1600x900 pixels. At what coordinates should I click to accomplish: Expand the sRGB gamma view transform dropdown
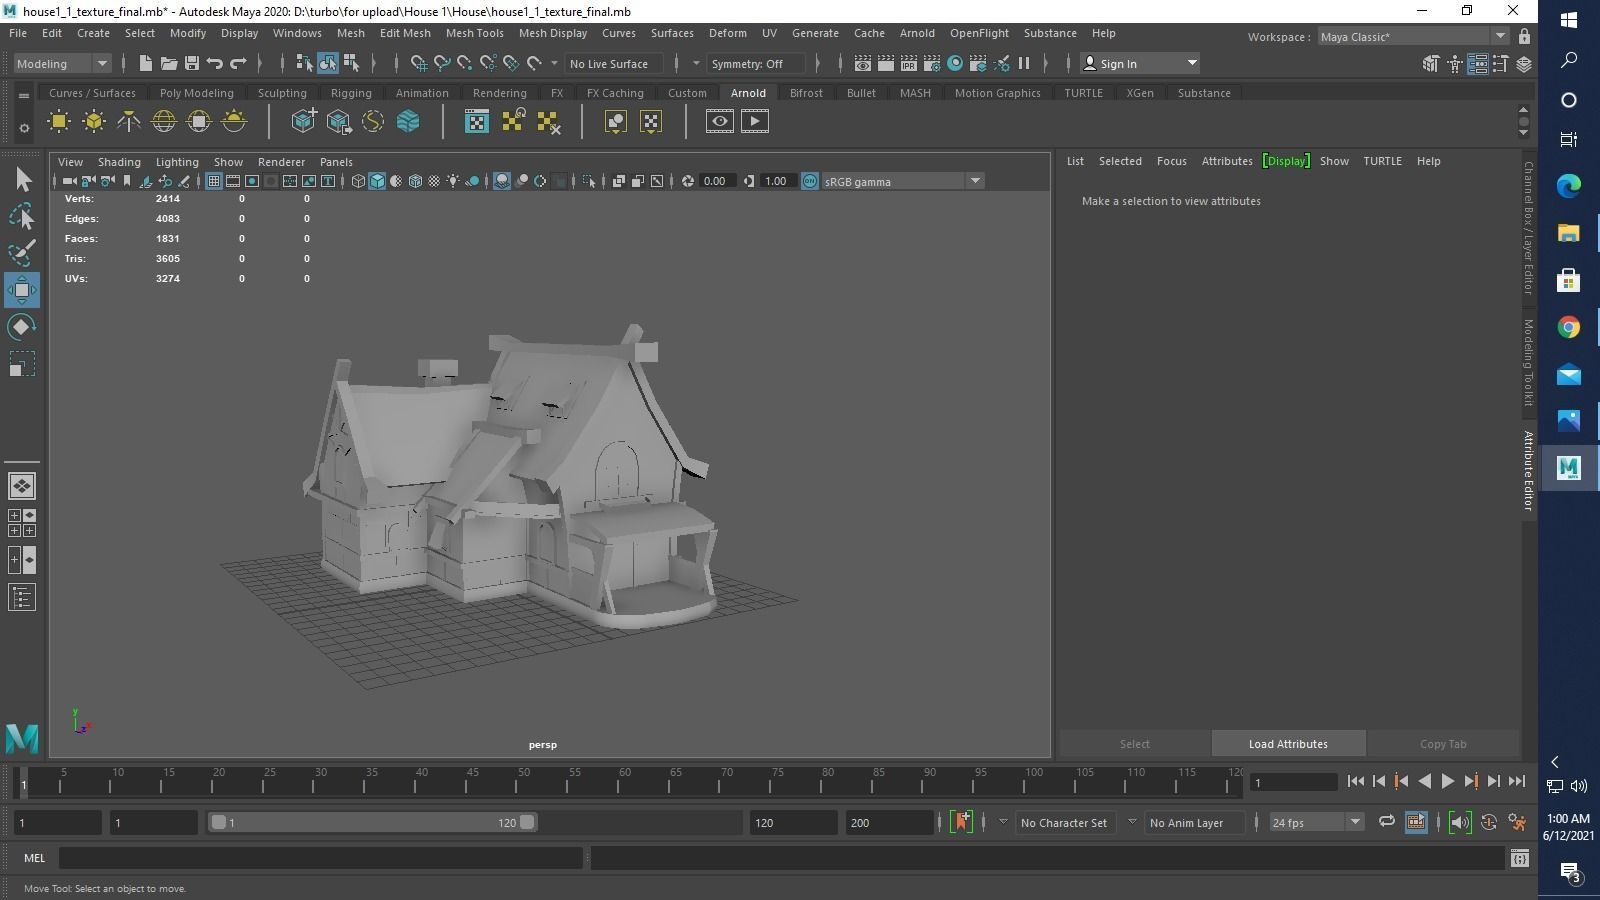[903, 181]
